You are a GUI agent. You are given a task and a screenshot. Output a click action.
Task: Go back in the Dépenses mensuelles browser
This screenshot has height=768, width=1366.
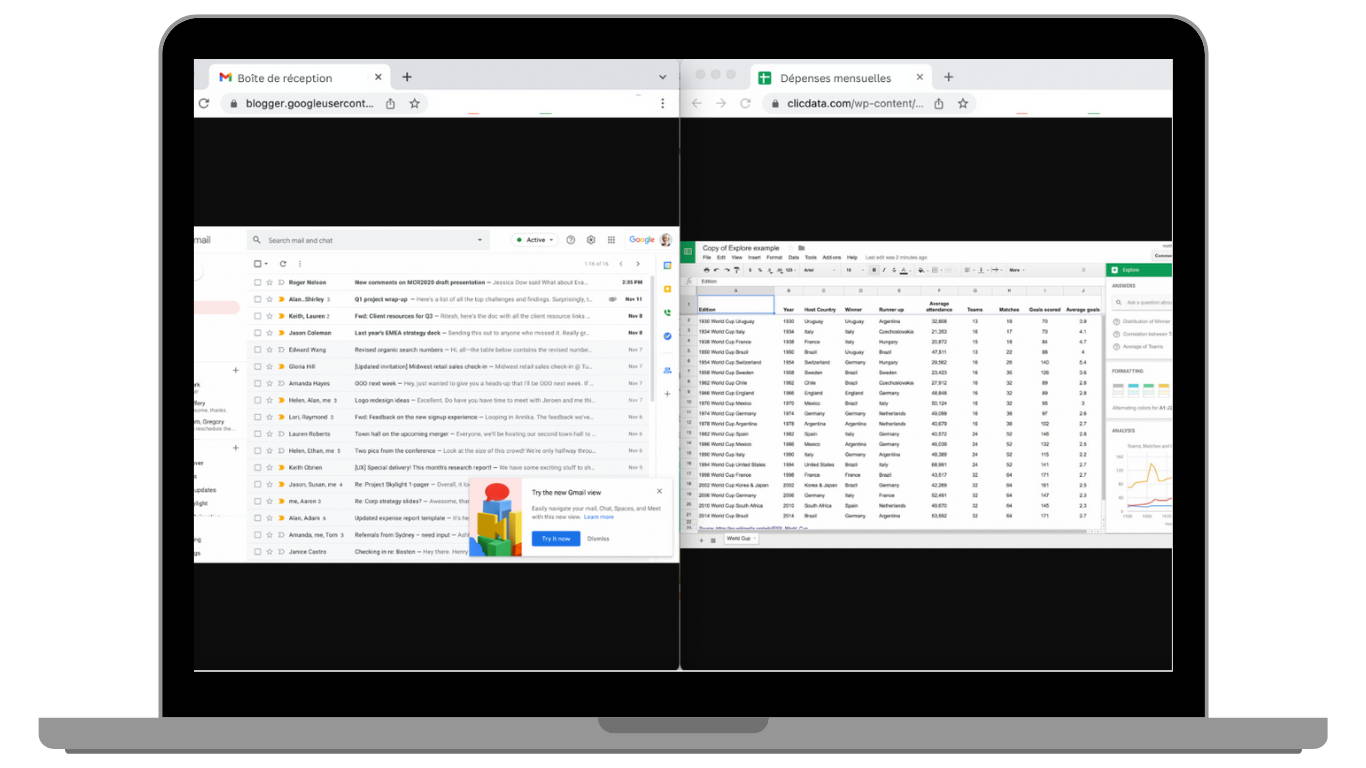[697, 103]
